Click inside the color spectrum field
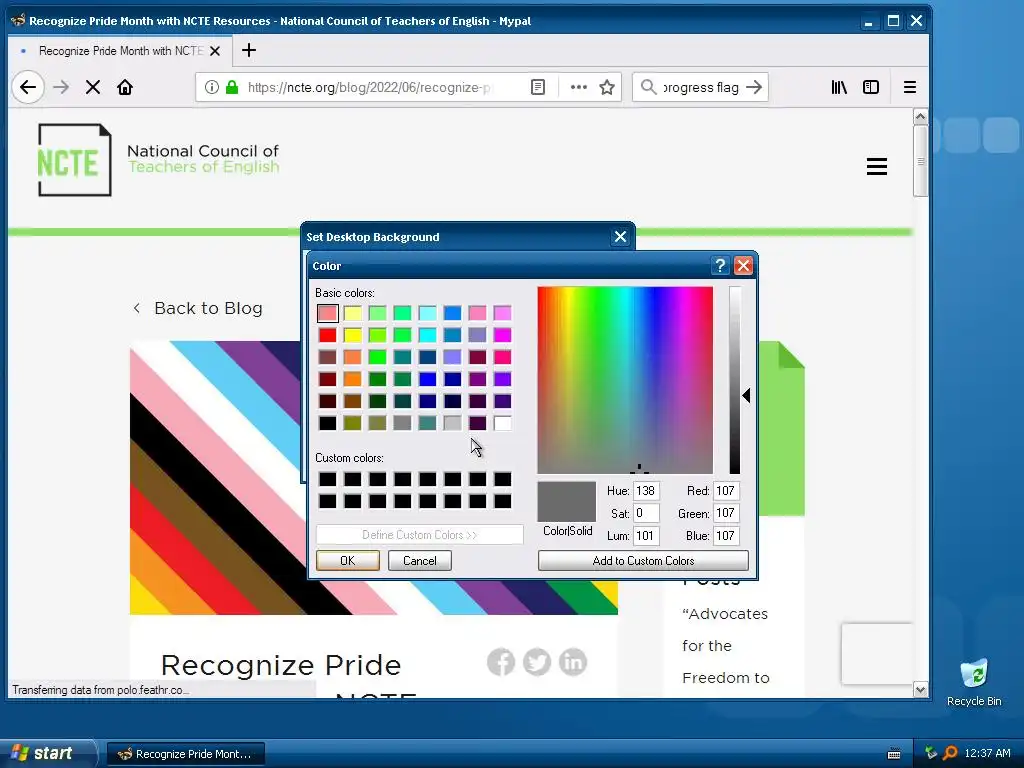The width and height of the screenshot is (1024, 768). click(x=625, y=380)
